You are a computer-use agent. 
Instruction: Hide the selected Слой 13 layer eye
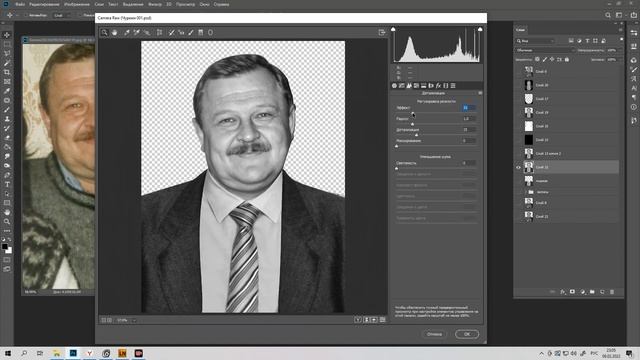518,167
